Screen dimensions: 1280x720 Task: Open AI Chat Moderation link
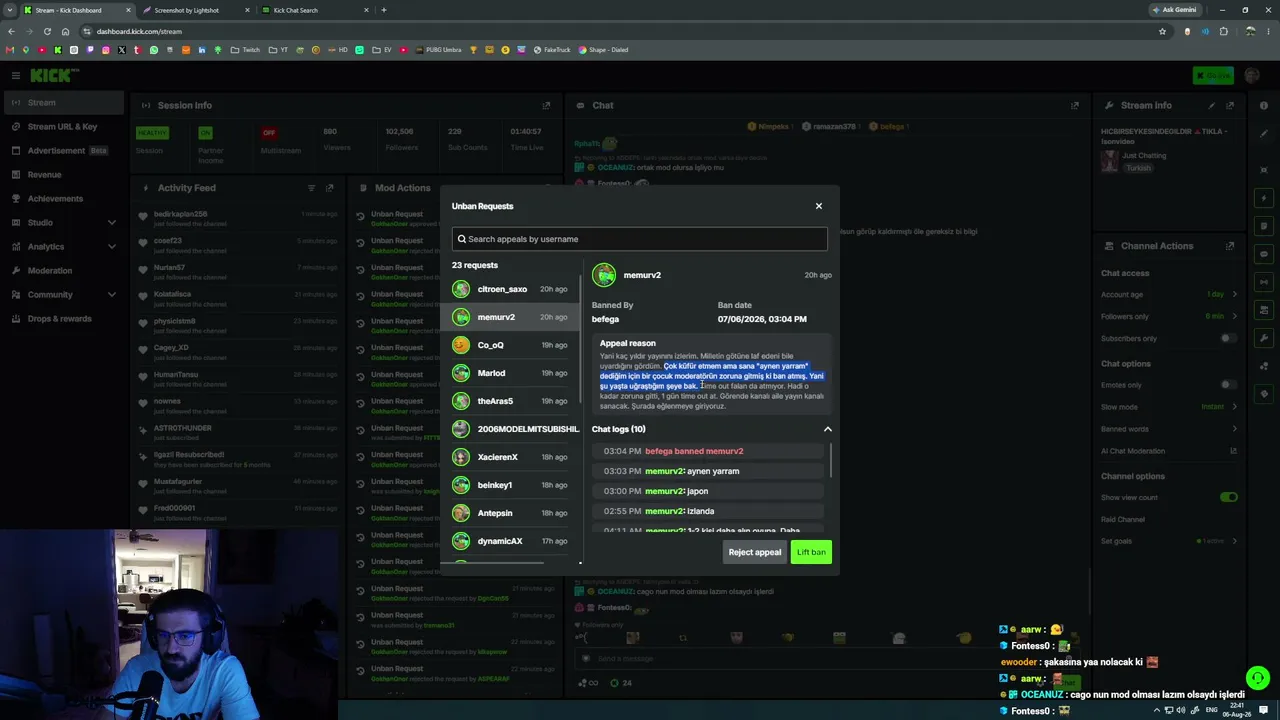tap(1169, 451)
